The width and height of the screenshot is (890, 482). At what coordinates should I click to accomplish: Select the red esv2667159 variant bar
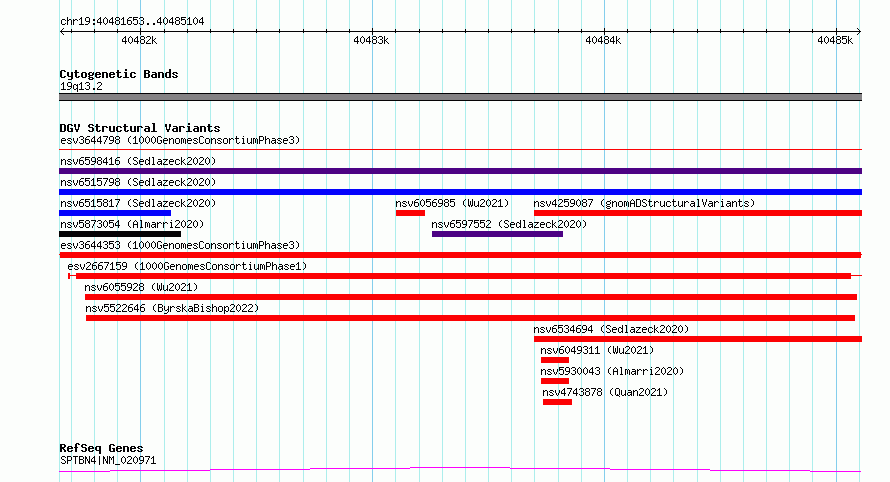coord(464,276)
